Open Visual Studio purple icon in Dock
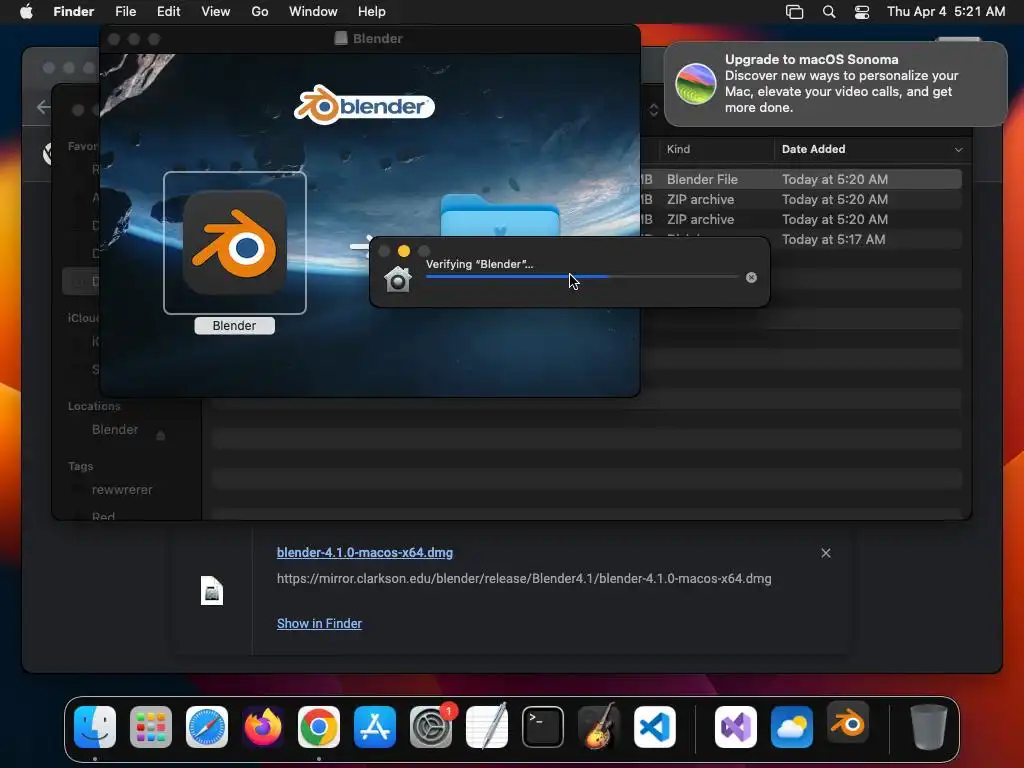This screenshot has width=1024, height=768. (x=736, y=727)
